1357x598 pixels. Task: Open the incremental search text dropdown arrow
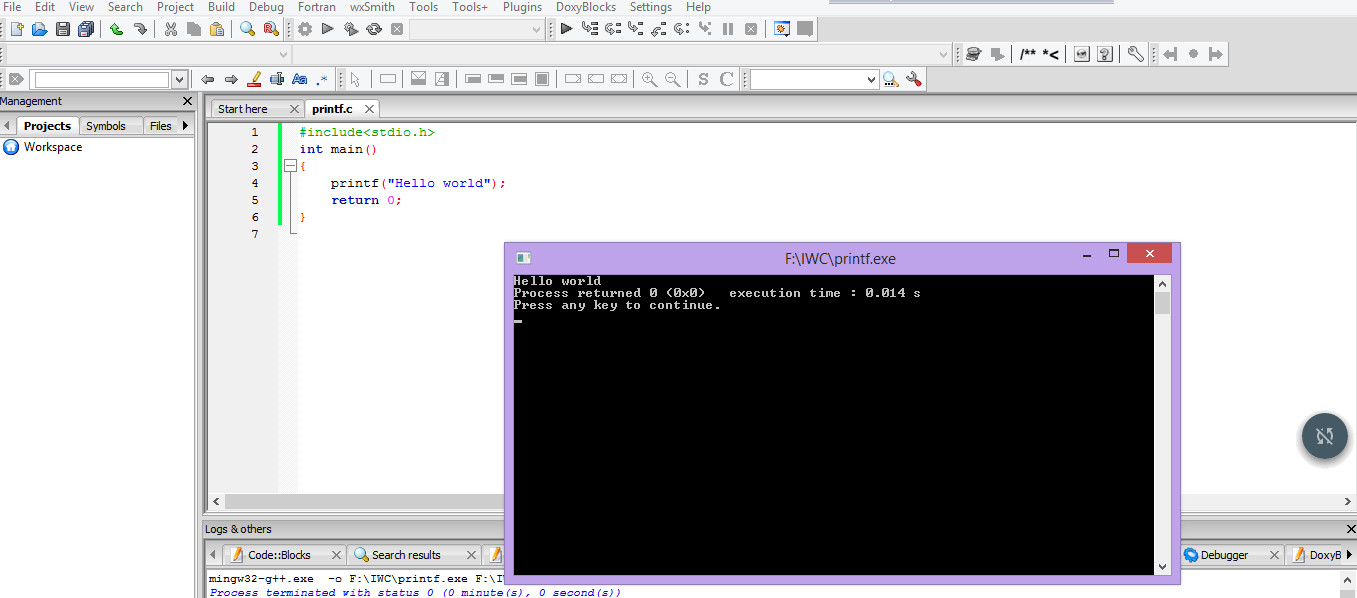(180, 79)
